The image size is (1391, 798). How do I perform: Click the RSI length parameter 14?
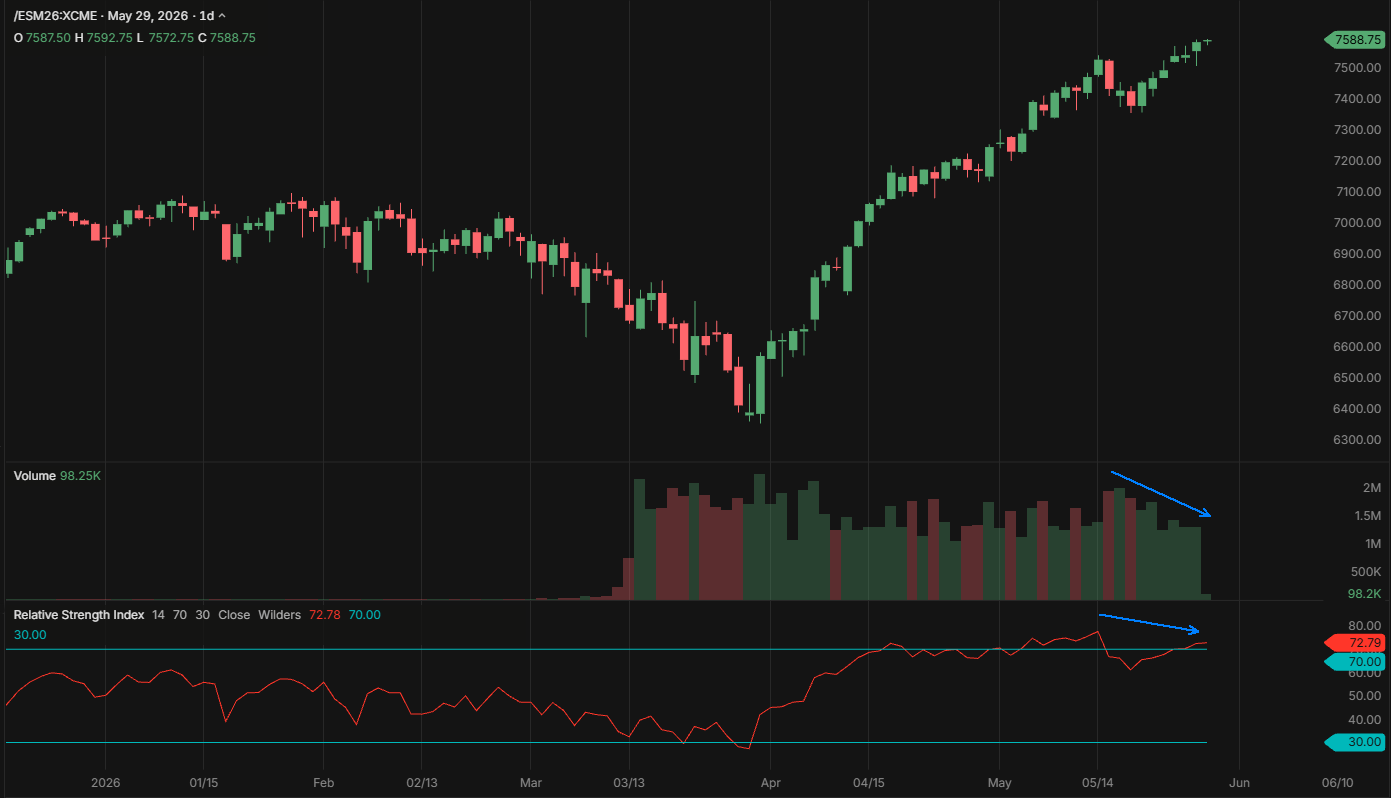[158, 615]
